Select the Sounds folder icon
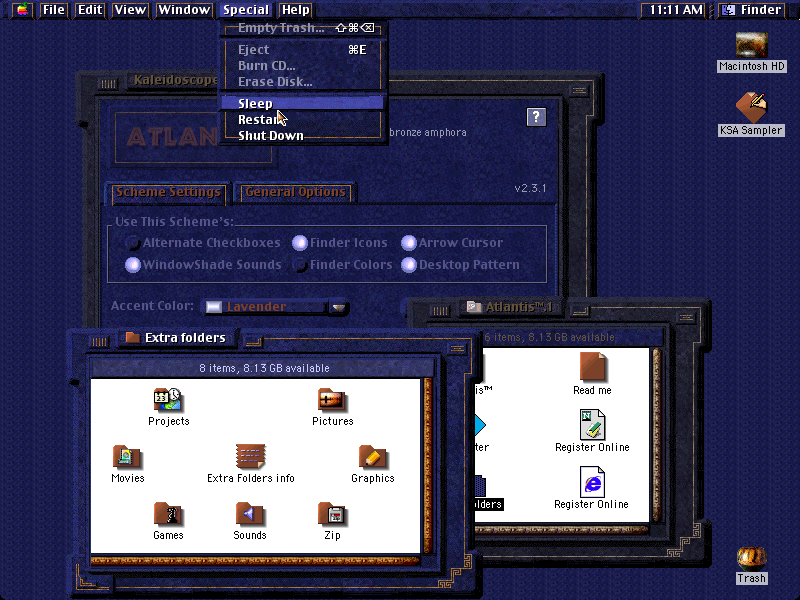 pyautogui.click(x=249, y=514)
